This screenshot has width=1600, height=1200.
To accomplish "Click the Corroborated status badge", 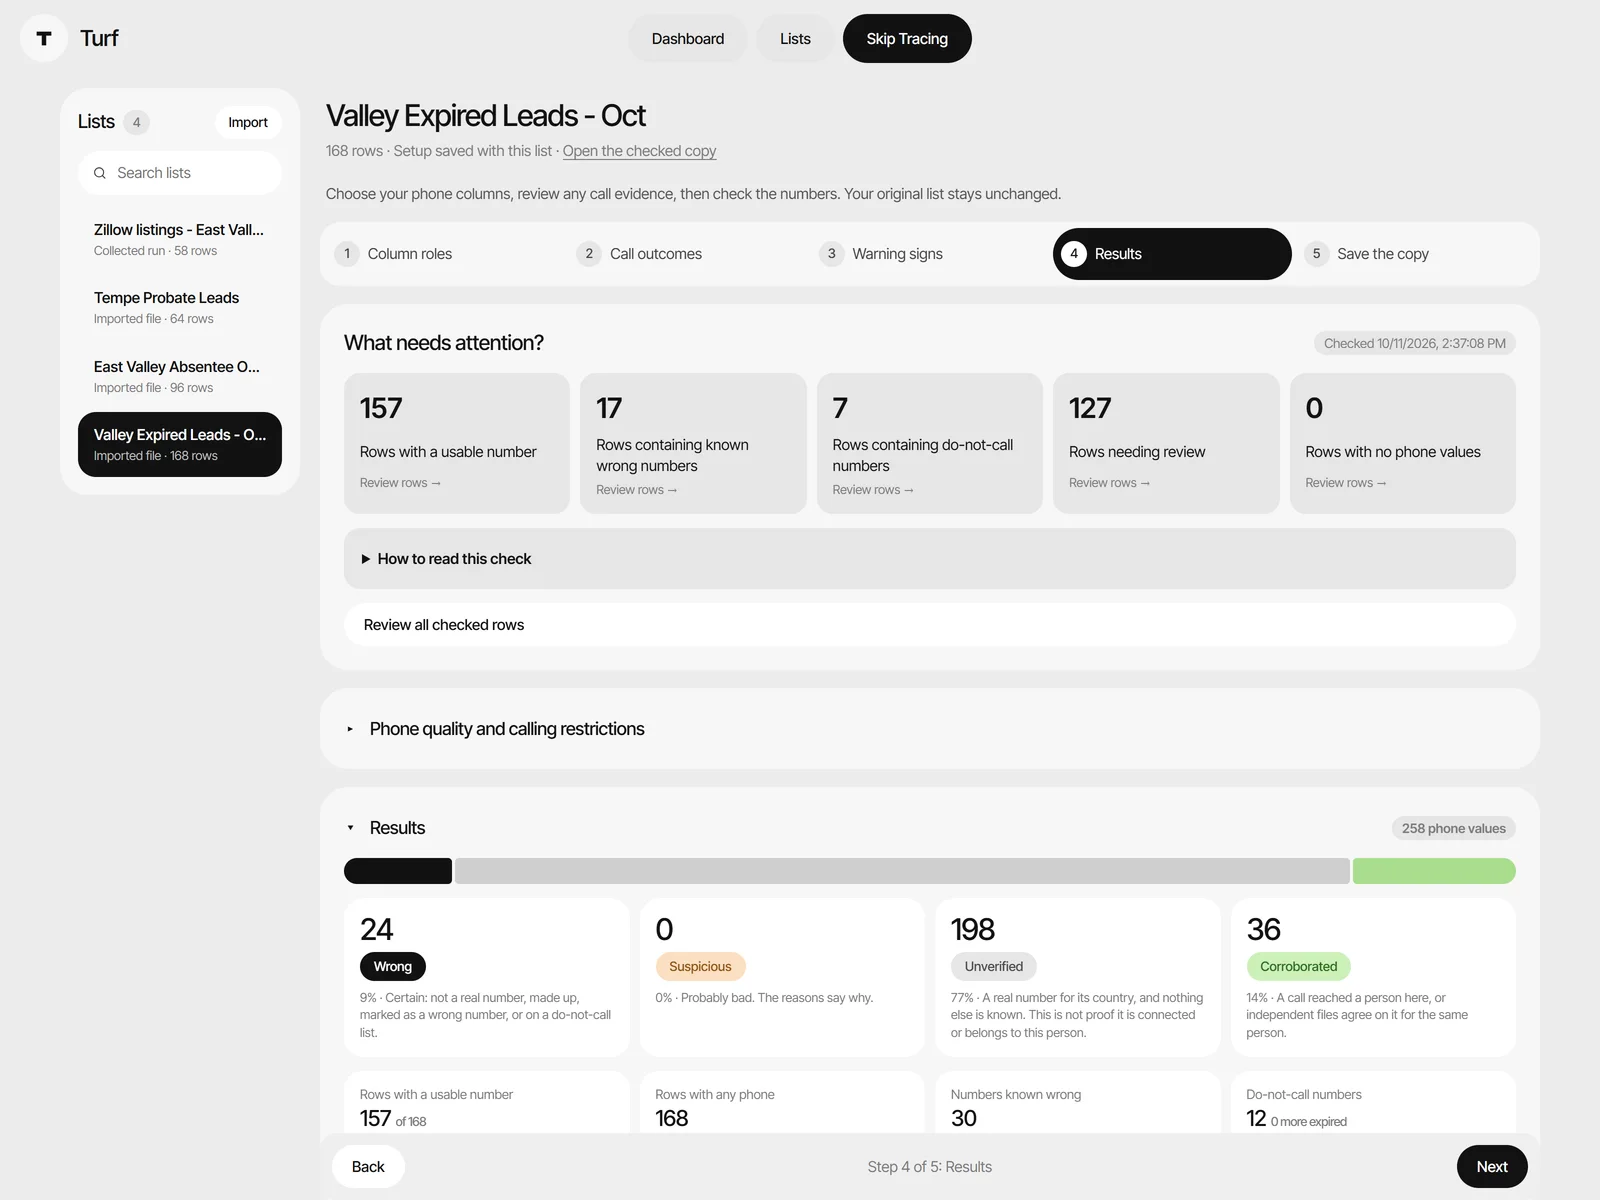I will (1298, 966).
